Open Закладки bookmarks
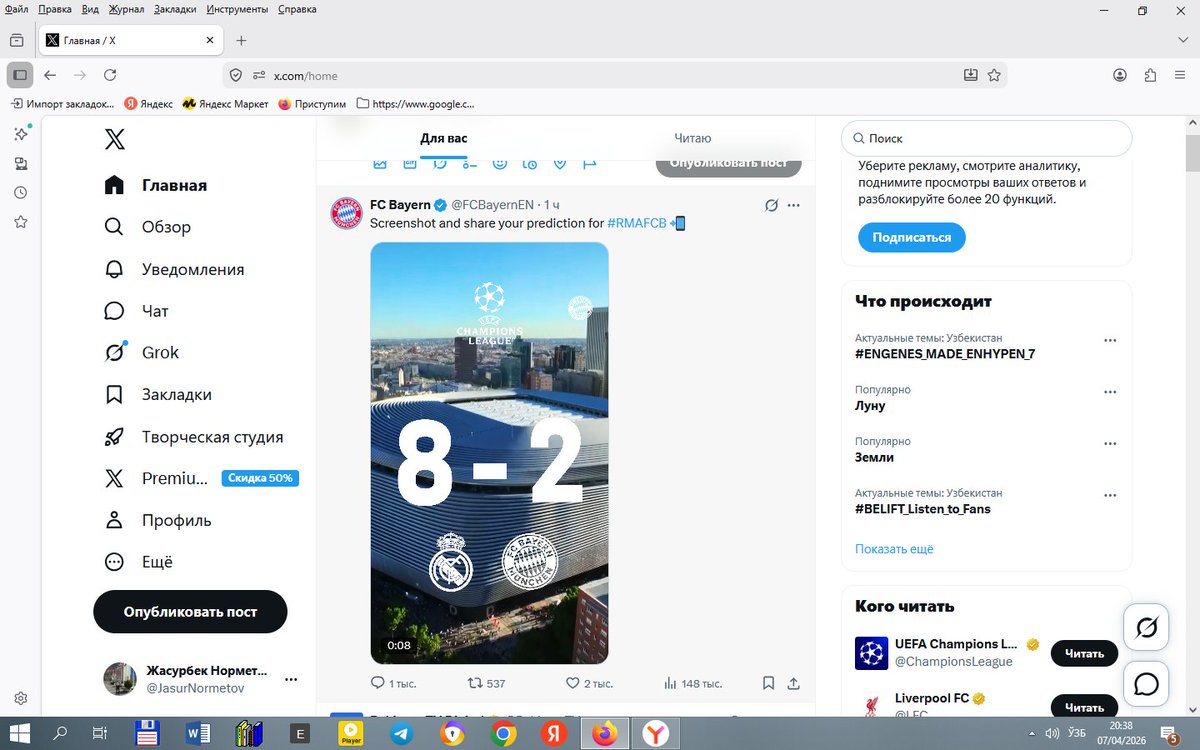Image resolution: width=1200 pixels, height=750 pixels. [x=158, y=395]
